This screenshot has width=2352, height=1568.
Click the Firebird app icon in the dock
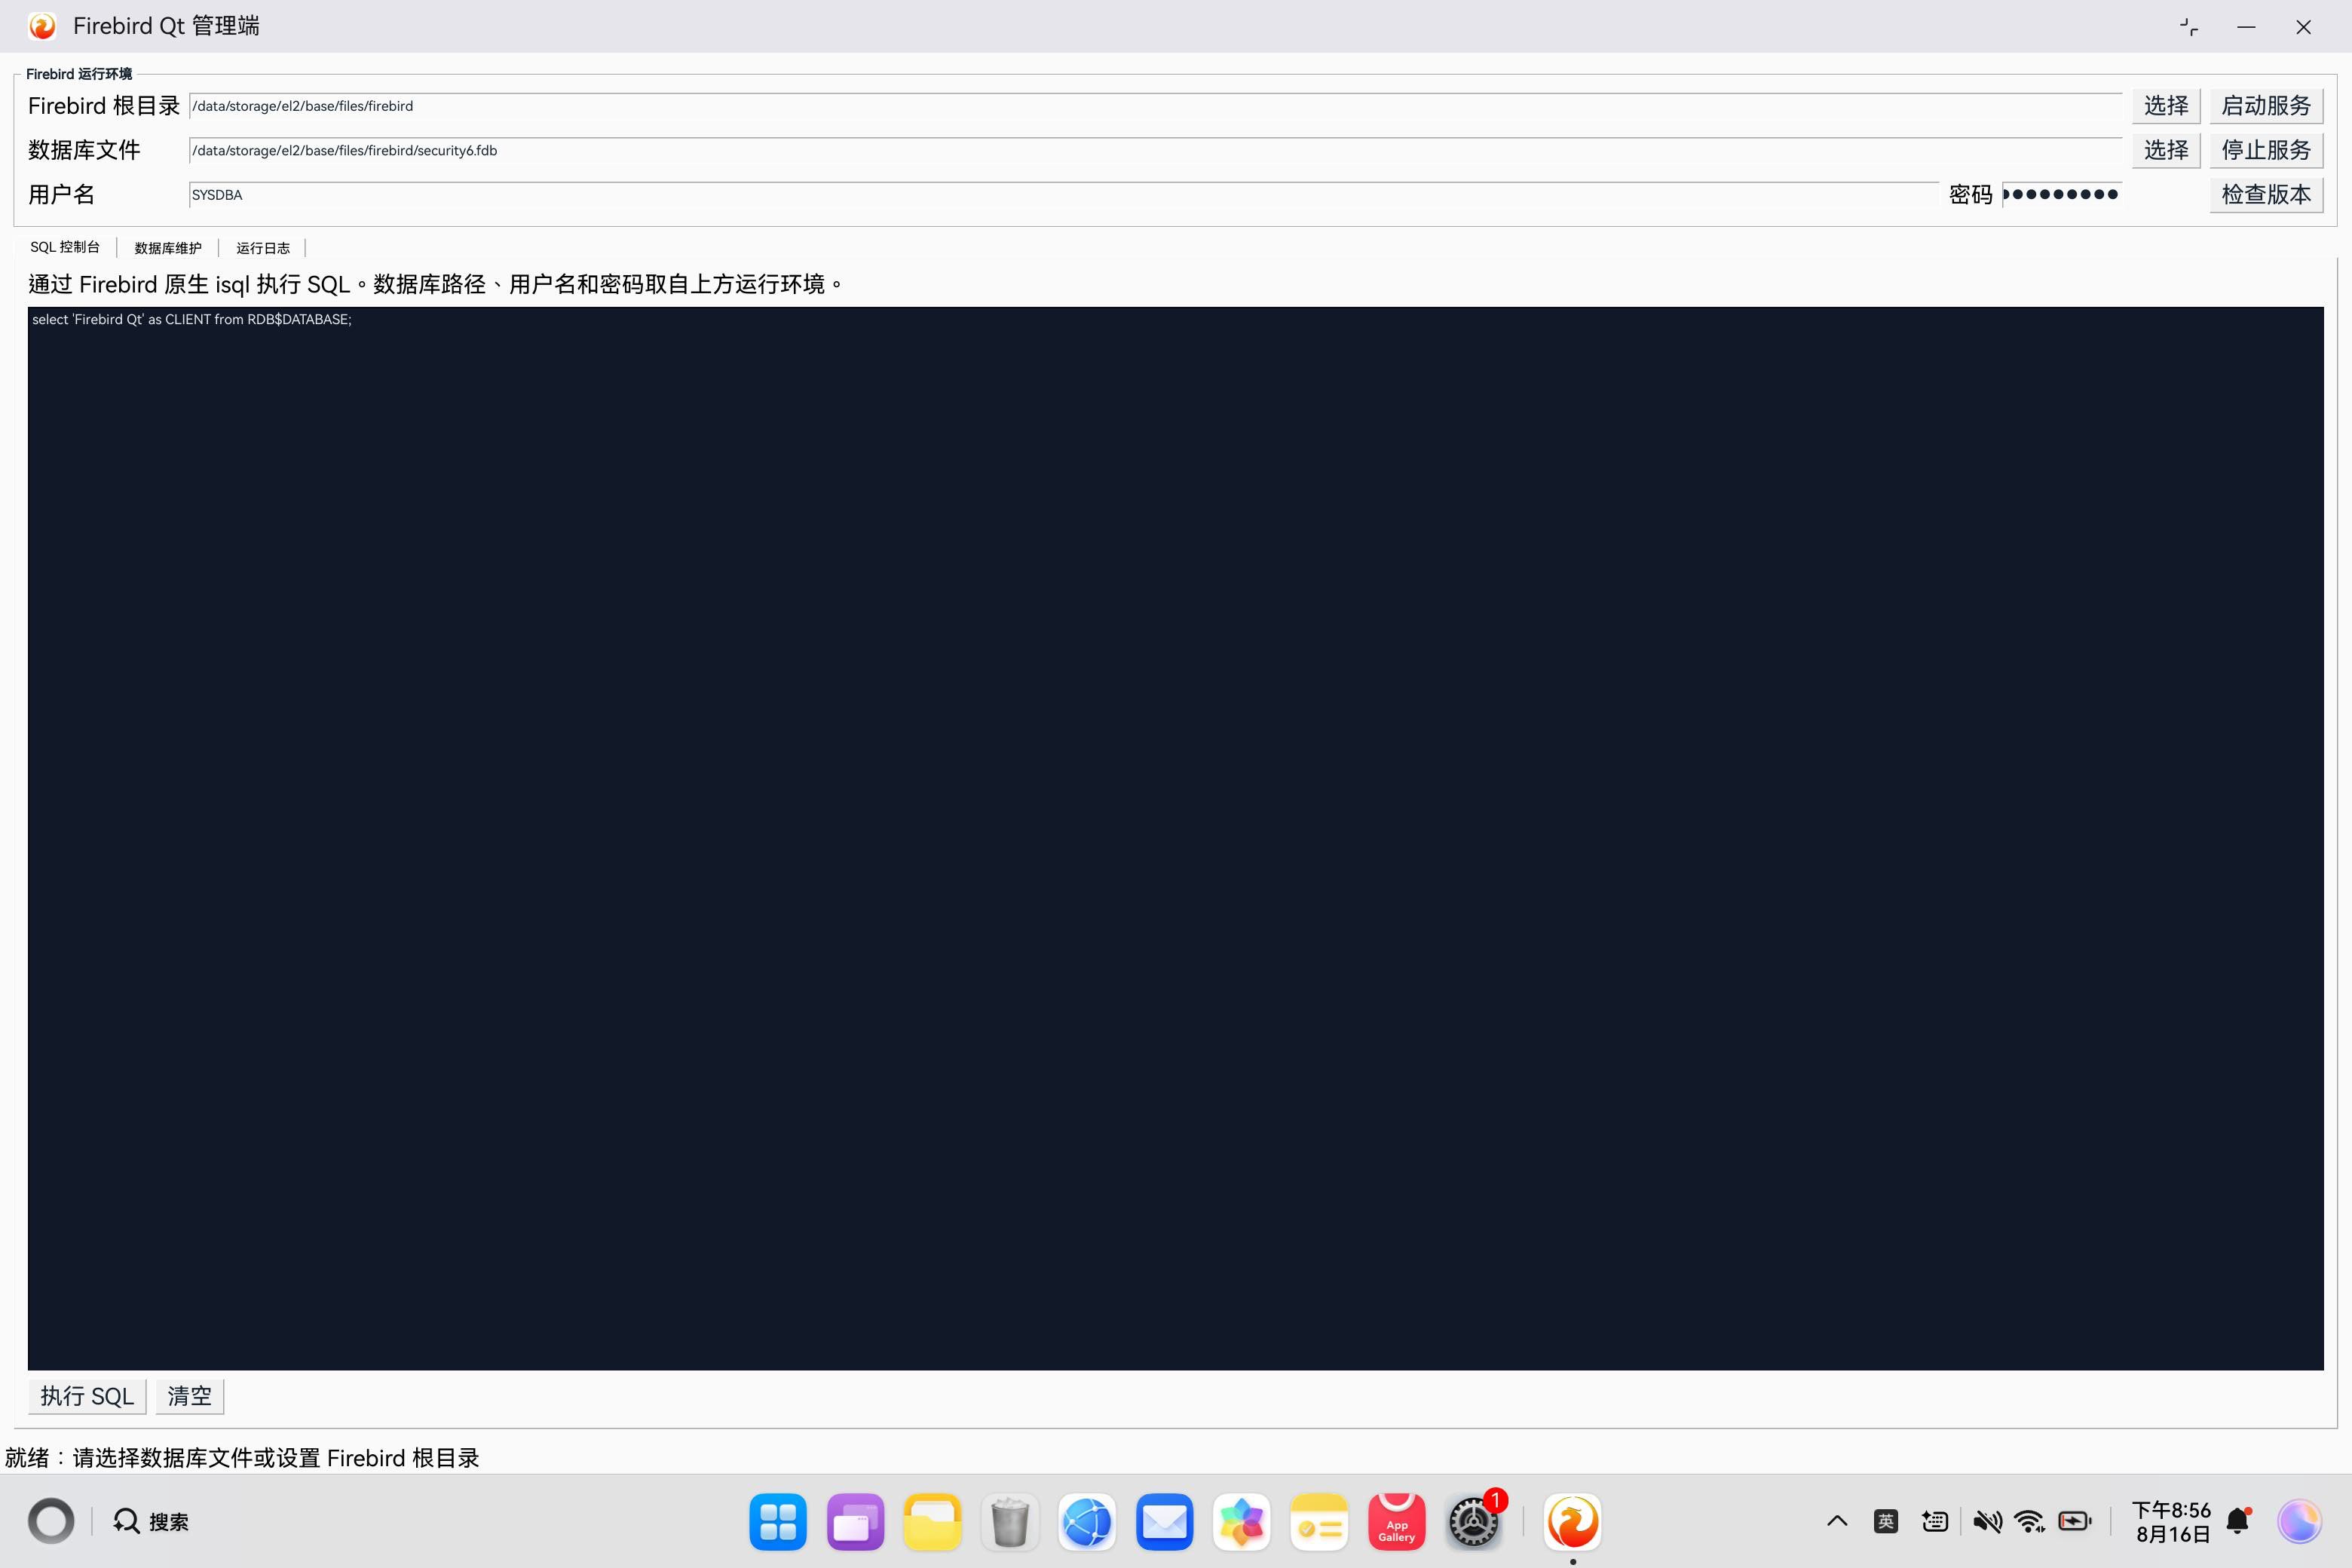point(1572,1522)
